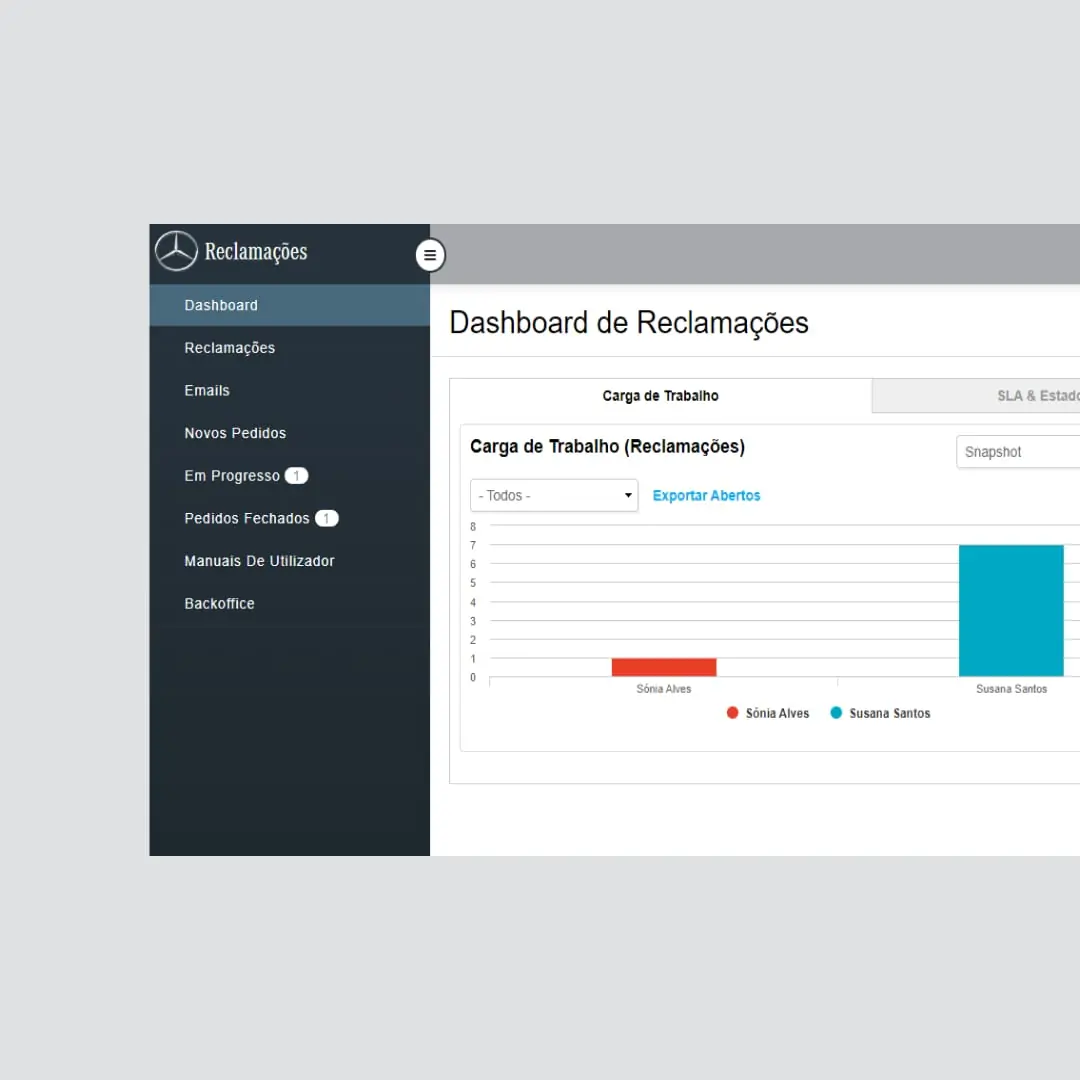Open the hamburger menu toggle
The width and height of the screenshot is (1080, 1080).
click(430, 255)
